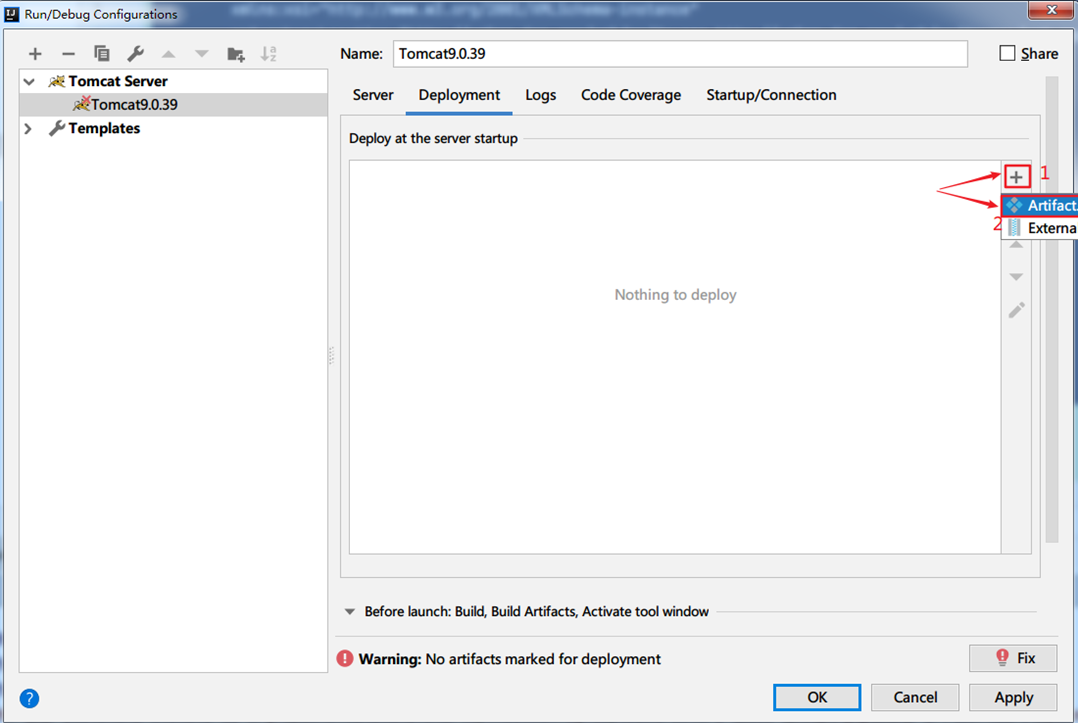Go to Startup/Connection tab
The image size is (1078, 723).
(771, 95)
